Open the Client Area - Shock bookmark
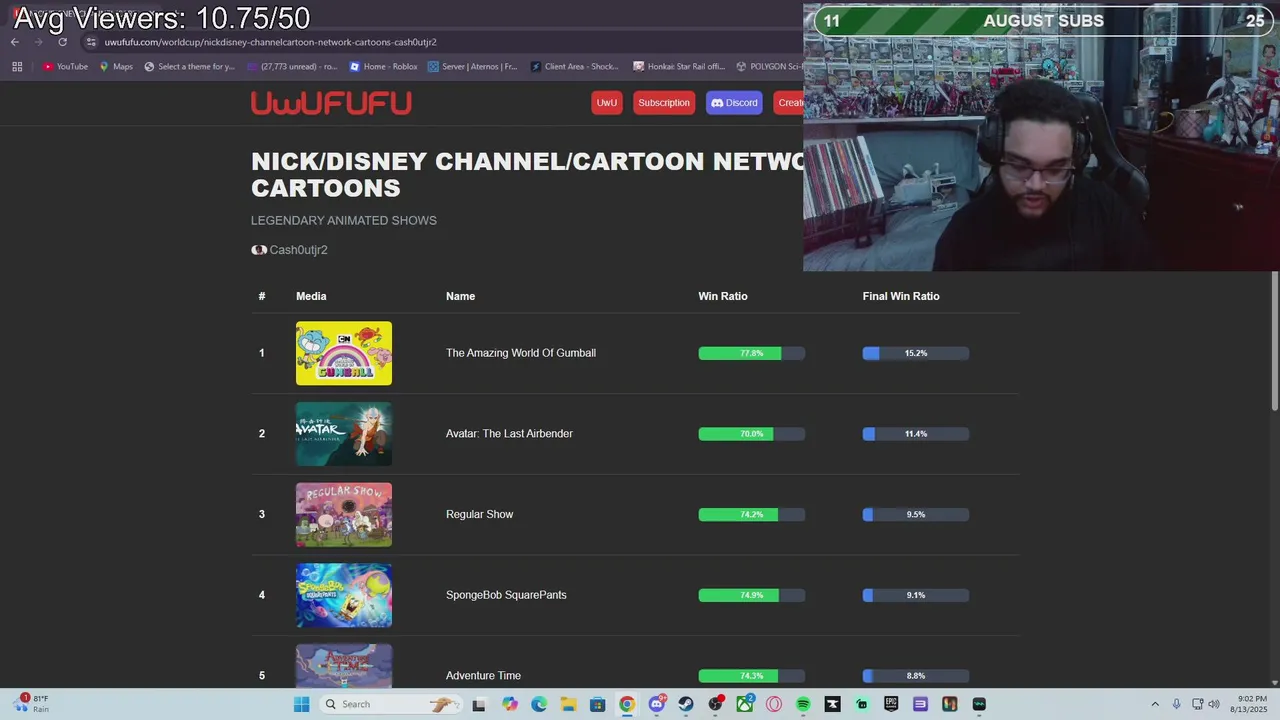The height and width of the screenshot is (720, 1280). pos(574,67)
